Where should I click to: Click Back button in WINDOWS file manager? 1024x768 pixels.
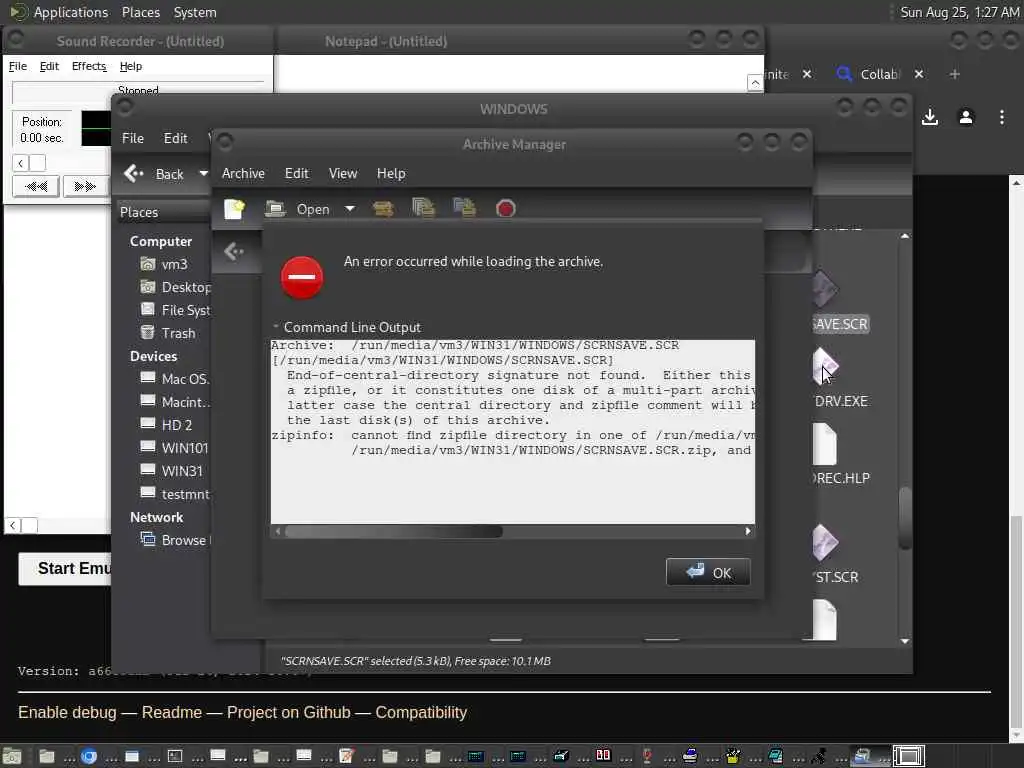coord(153,174)
